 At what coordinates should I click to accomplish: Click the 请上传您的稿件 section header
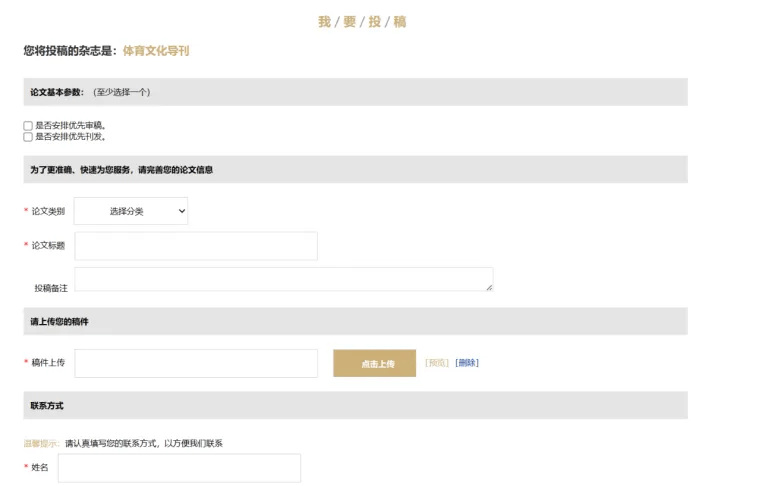pyautogui.click(x=59, y=321)
